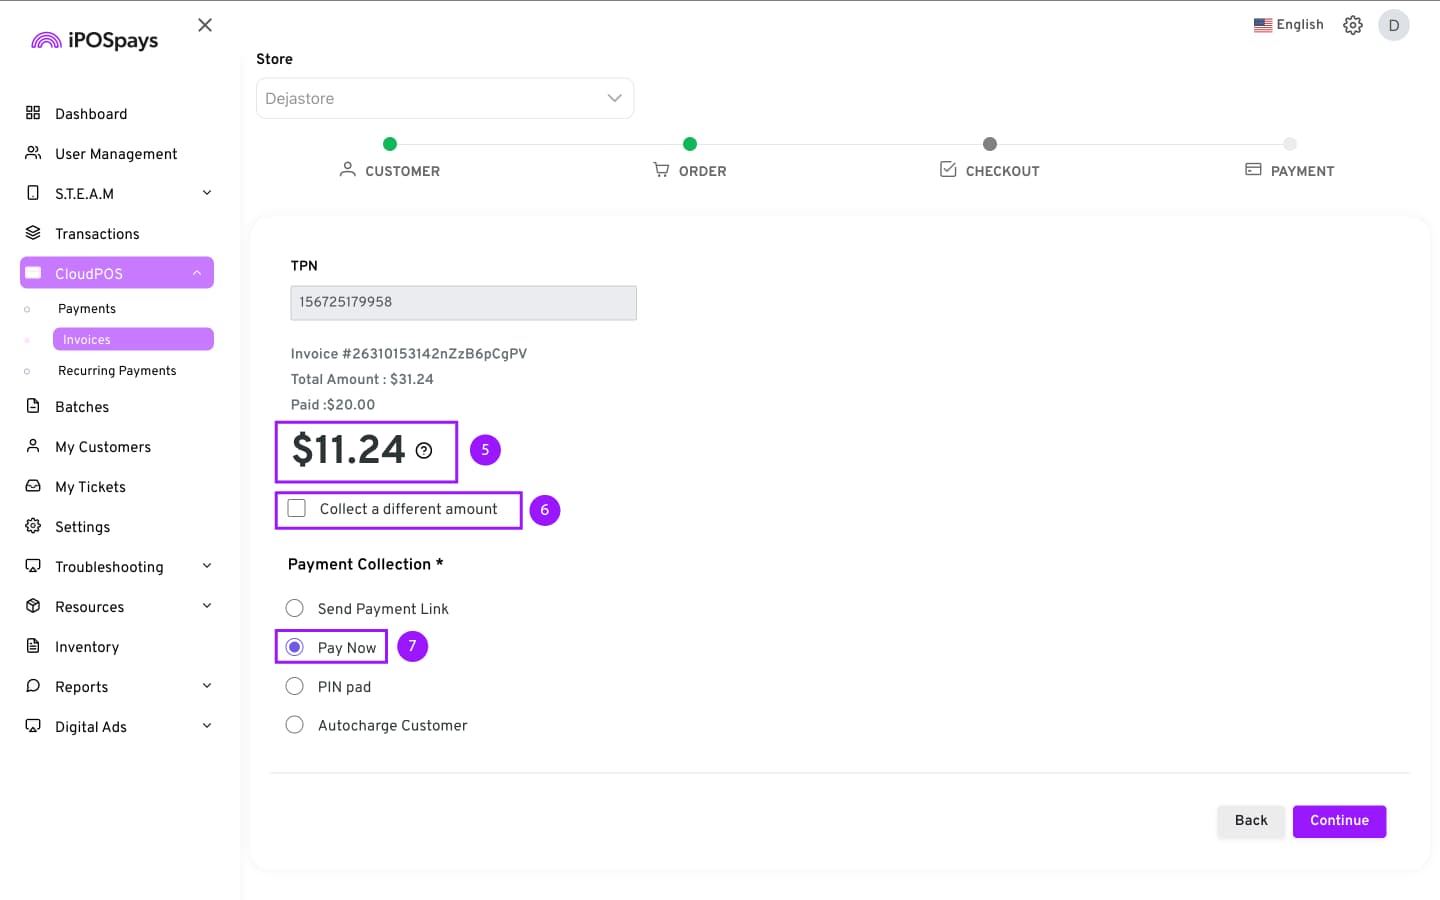Expand the S.T.E.A.M menu chevron

[207, 193]
